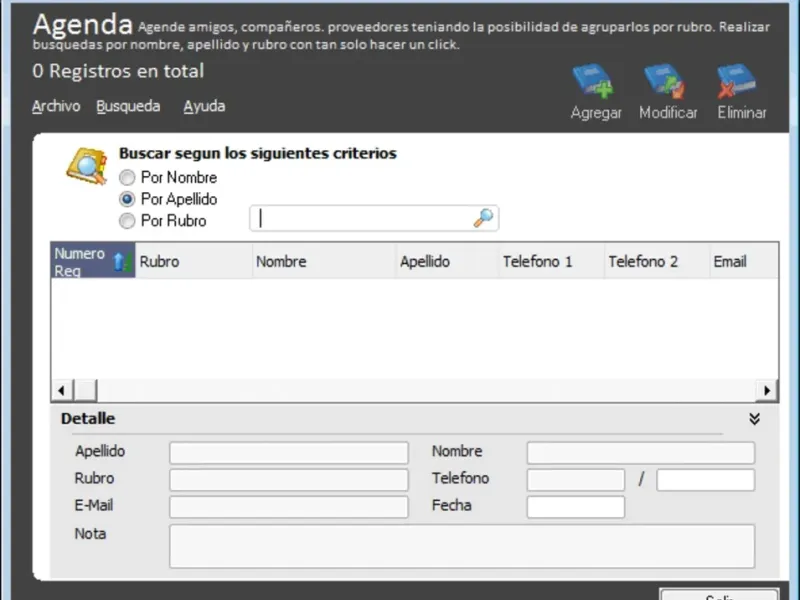Image resolution: width=800 pixels, height=600 pixels.
Task: Select the Por Nombre radio button
Action: (127, 178)
